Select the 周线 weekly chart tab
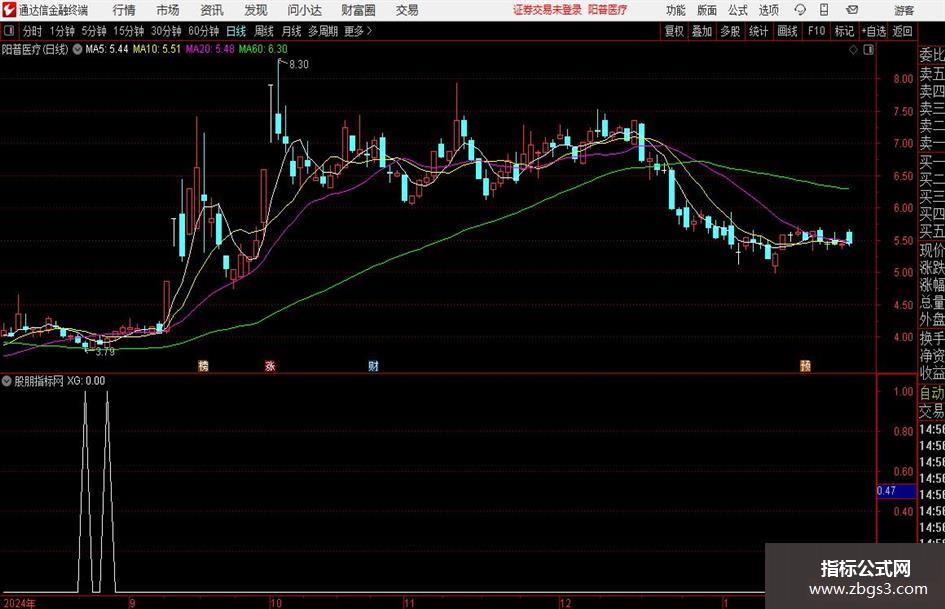Image resolution: width=945 pixels, height=609 pixels. click(264, 31)
